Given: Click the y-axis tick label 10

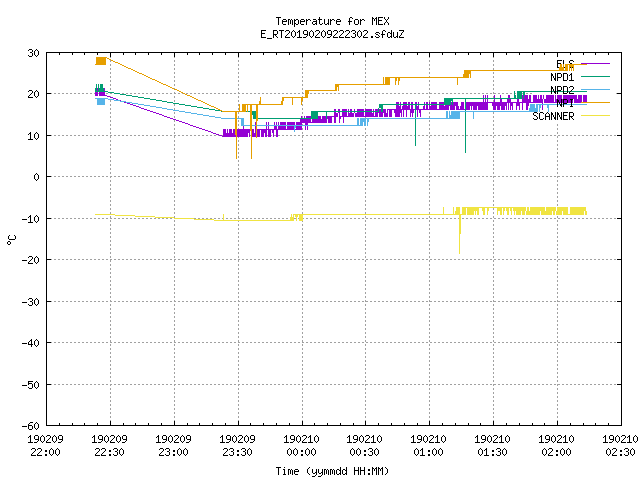Looking at the screenshot, I should click(33, 136).
